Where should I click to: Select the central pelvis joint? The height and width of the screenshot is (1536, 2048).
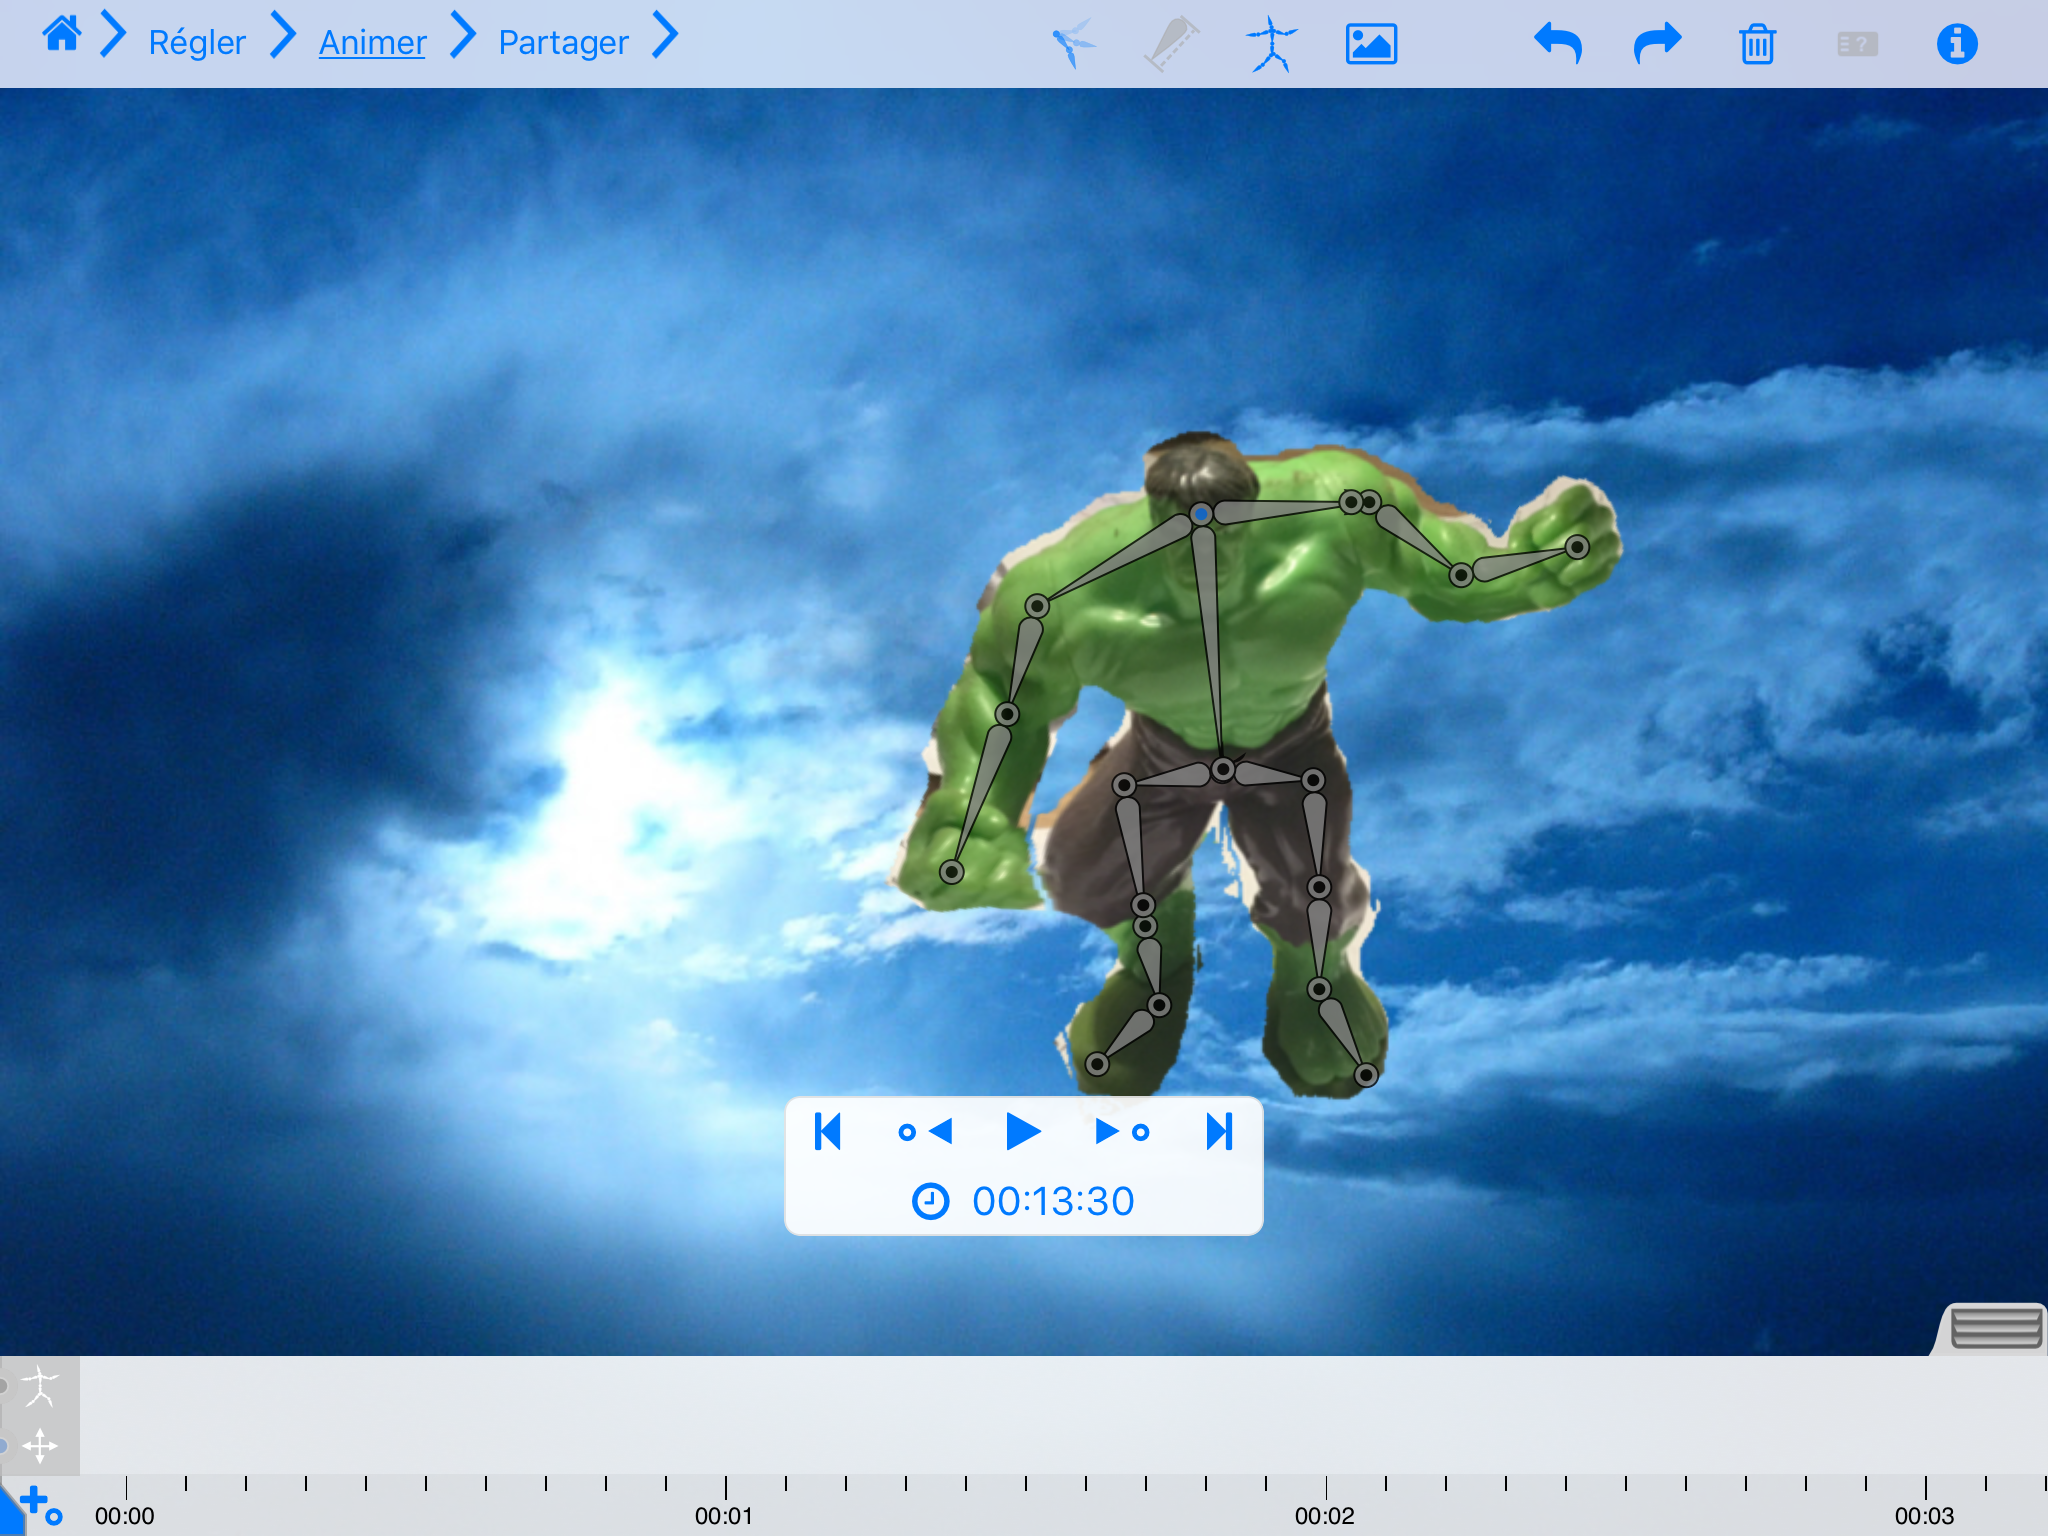click(1223, 769)
